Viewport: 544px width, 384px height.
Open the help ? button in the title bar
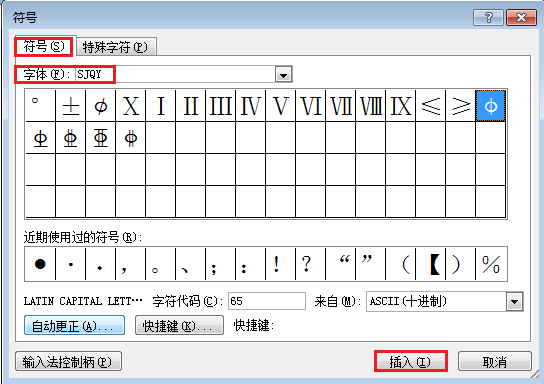488,17
